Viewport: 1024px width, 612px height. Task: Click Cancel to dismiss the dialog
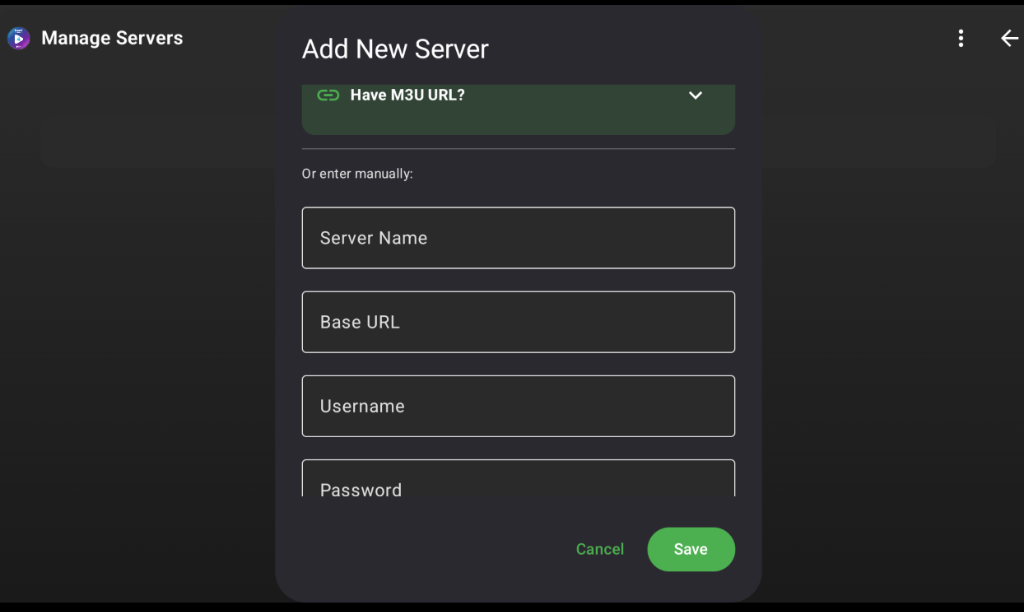click(599, 549)
